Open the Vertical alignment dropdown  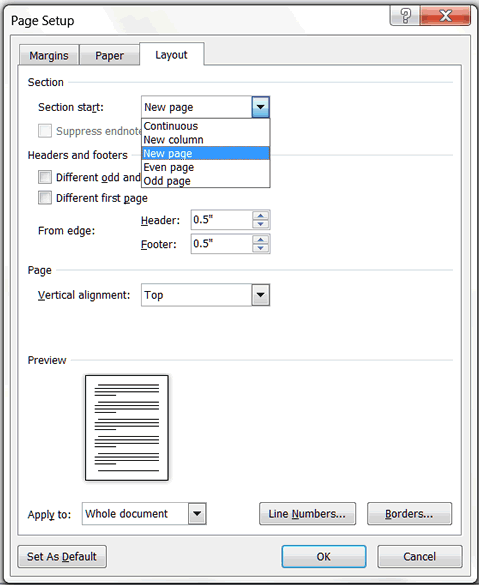260,295
